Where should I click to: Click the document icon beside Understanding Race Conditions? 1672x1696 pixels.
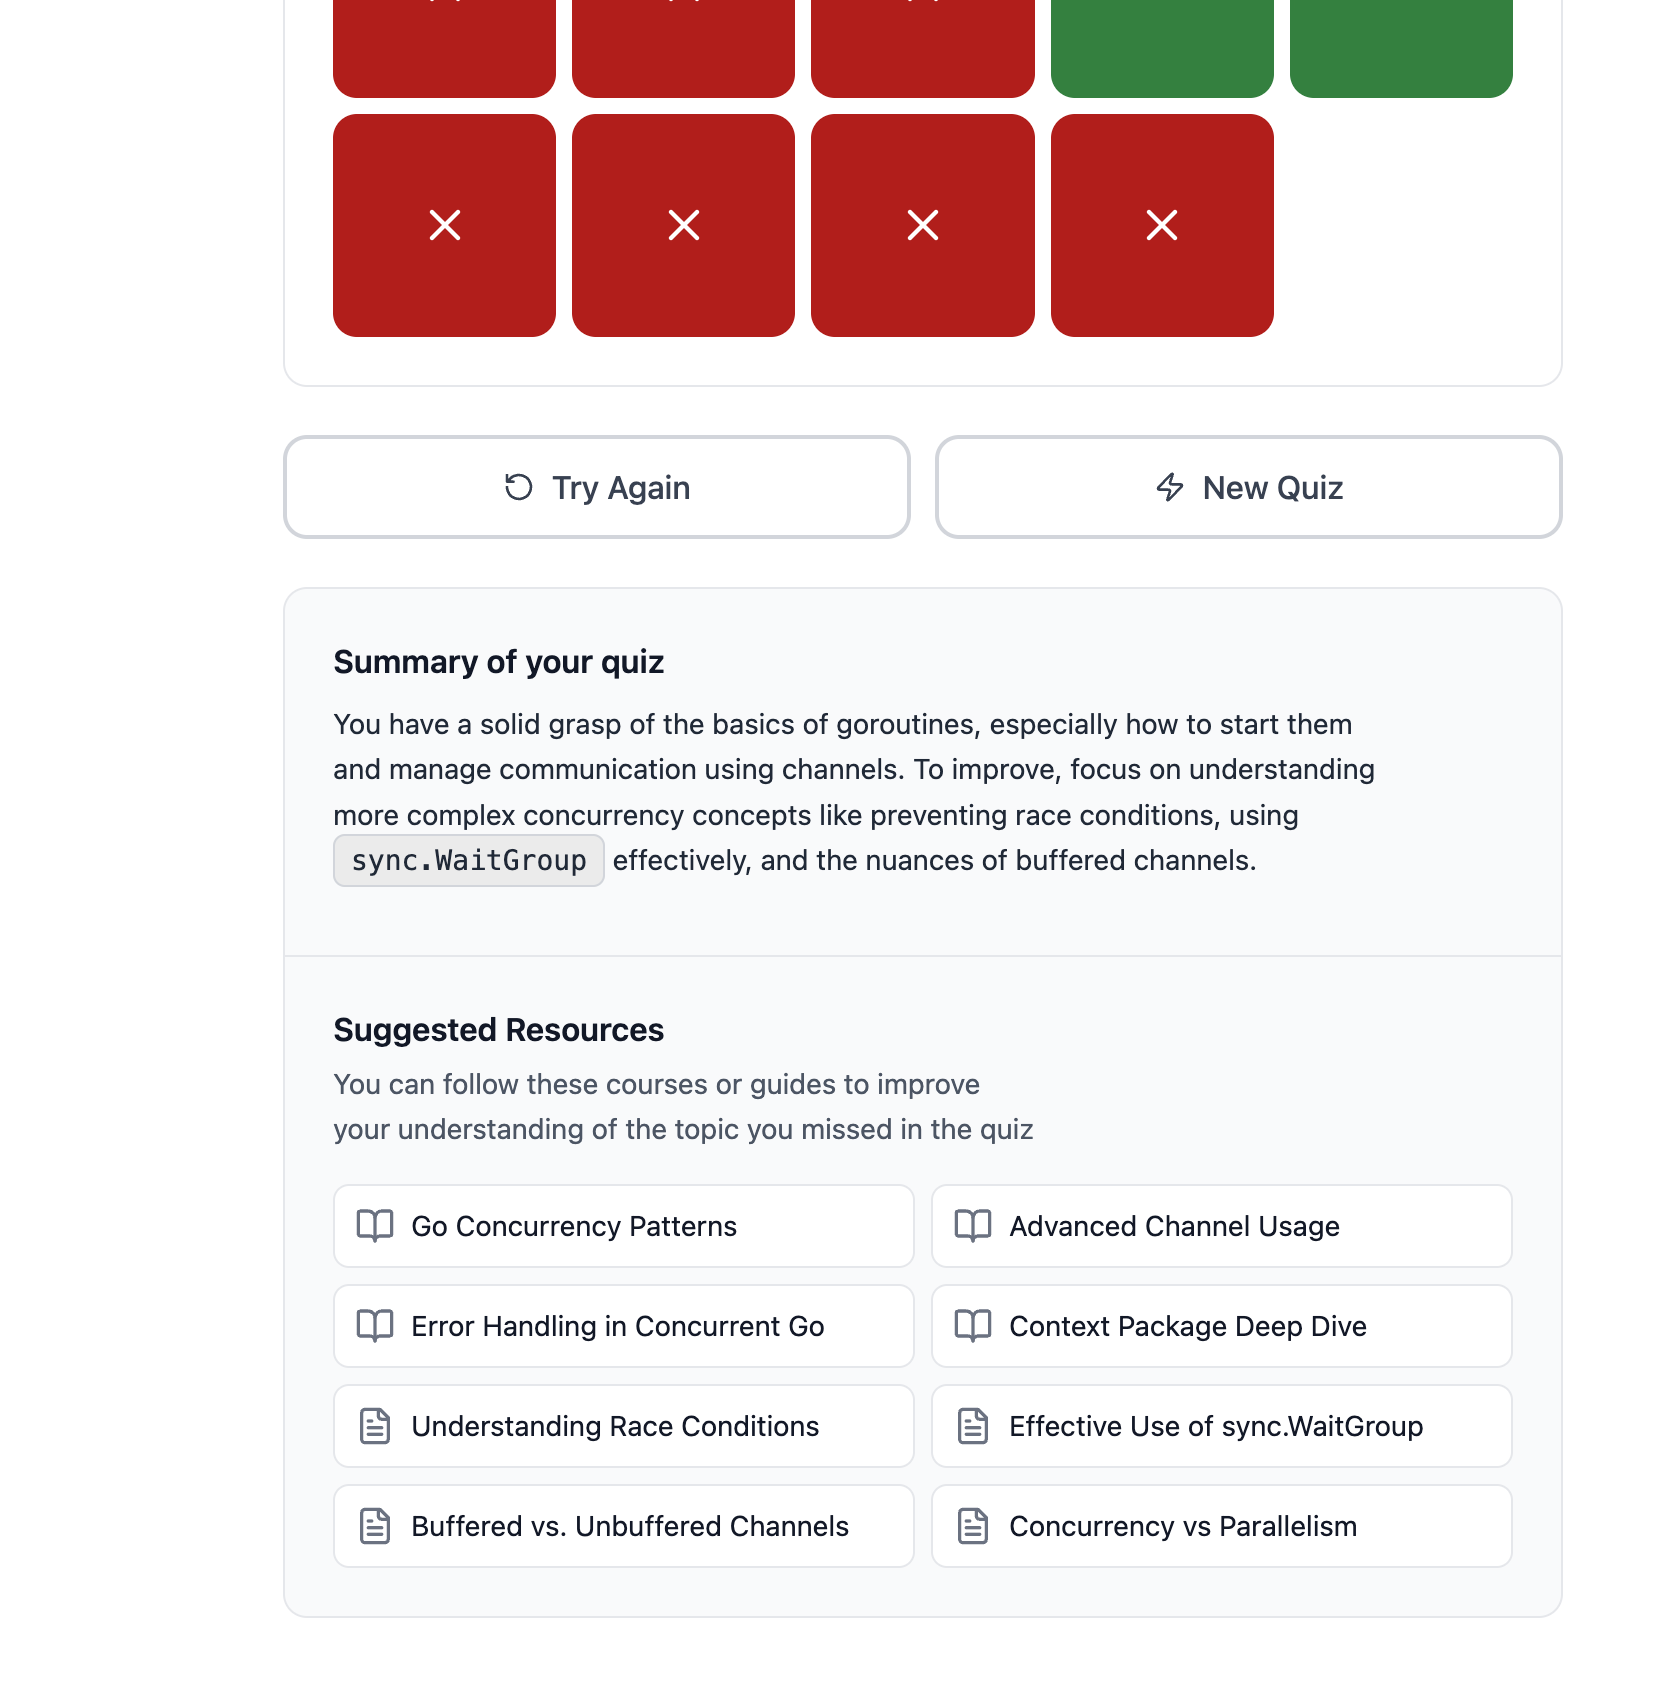[375, 1426]
